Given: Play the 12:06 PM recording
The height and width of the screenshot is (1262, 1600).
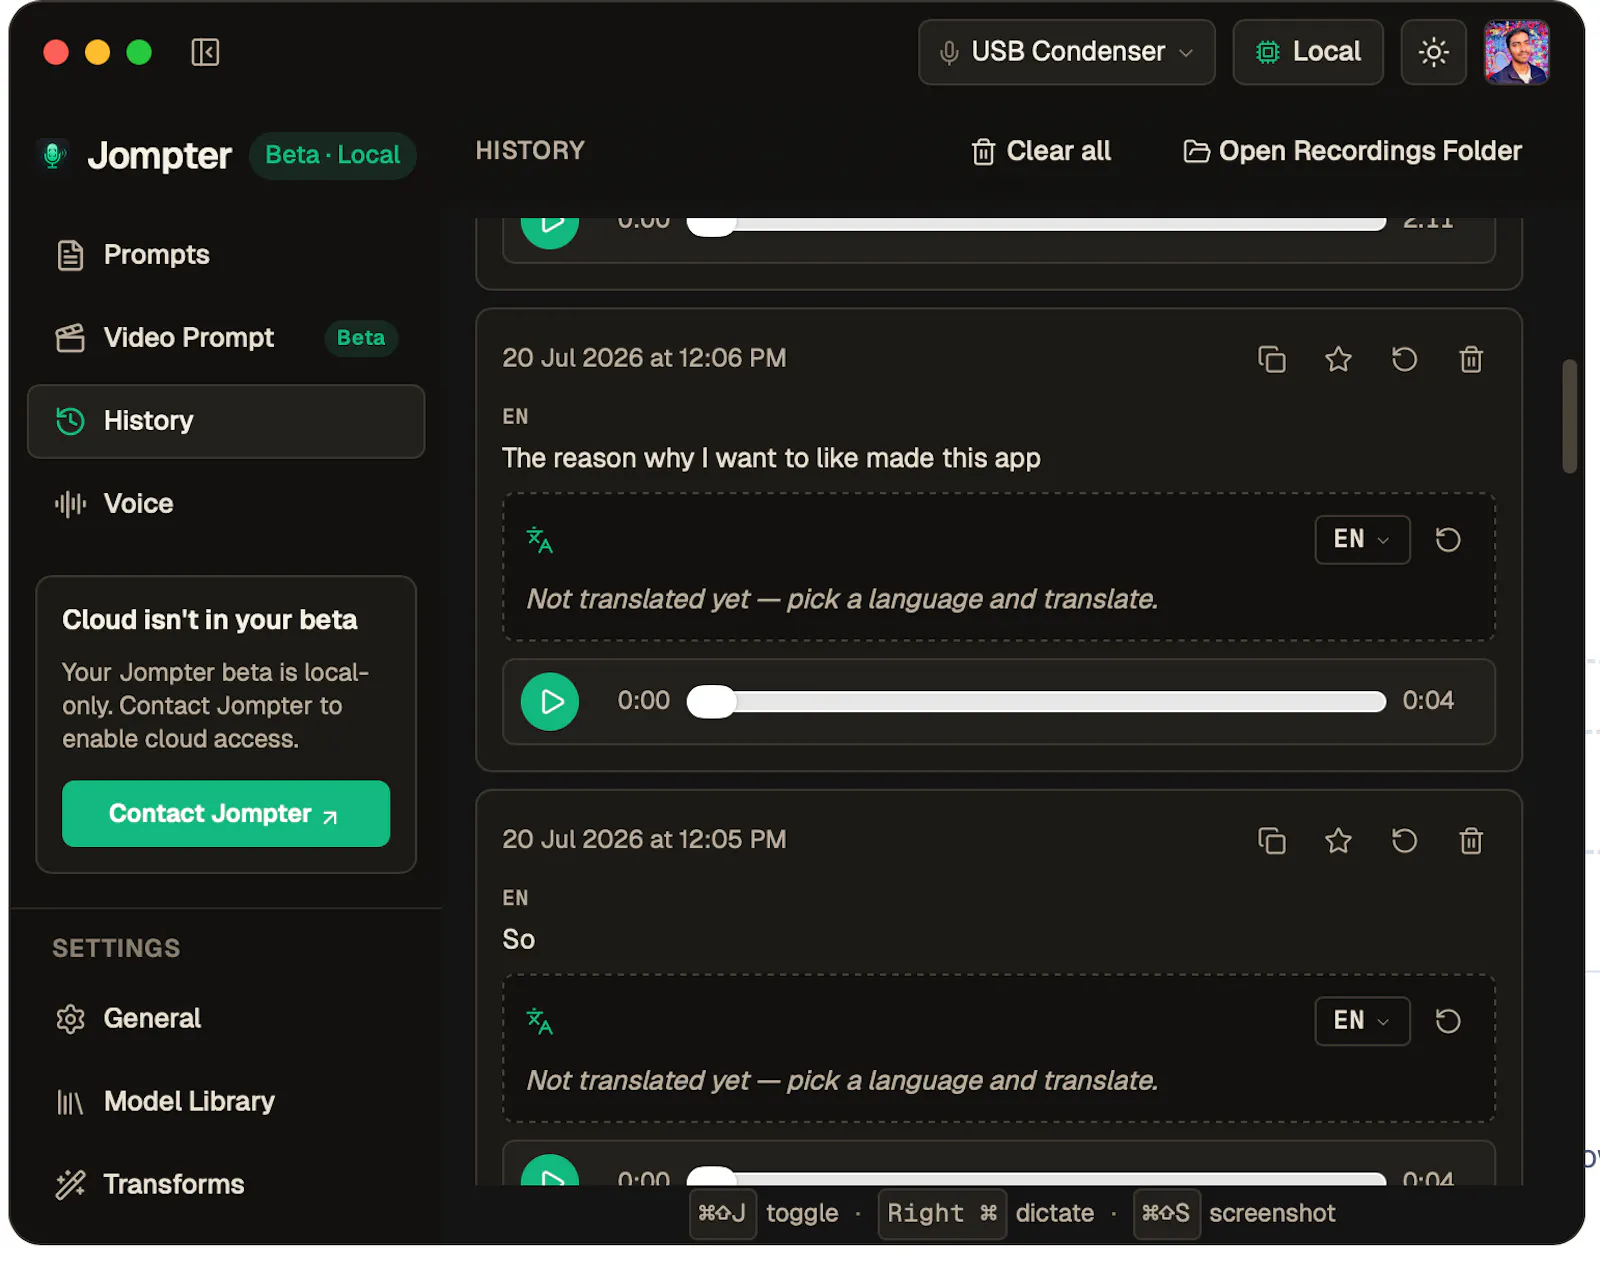Looking at the screenshot, I should 550,702.
